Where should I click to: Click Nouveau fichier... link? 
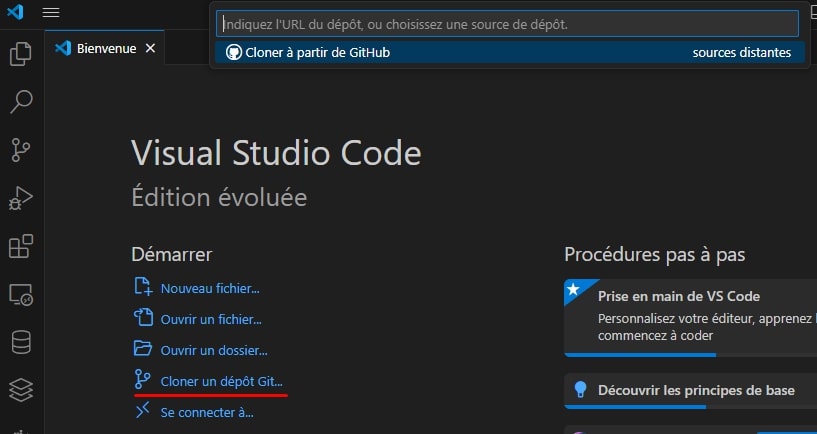click(210, 289)
